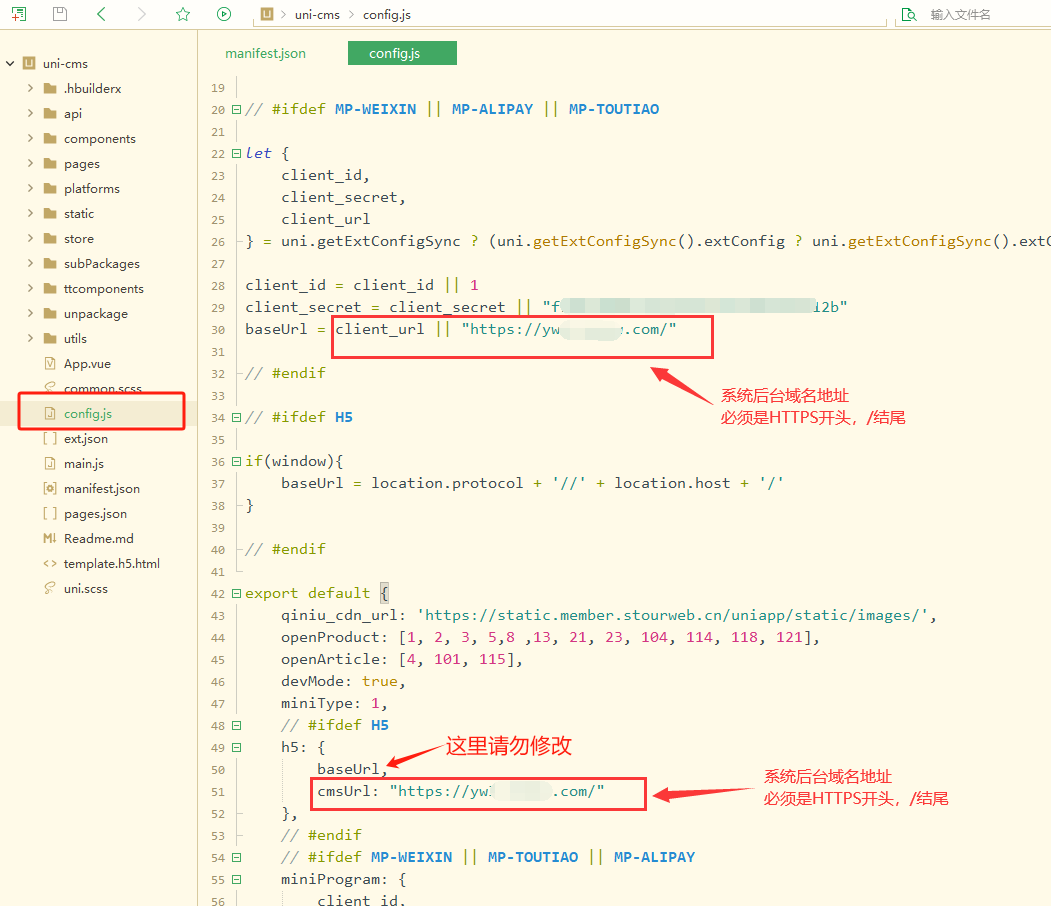Click the file search icon beside input
Image resolution: width=1051 pixels, height=906 pixels.
point(908,14)
